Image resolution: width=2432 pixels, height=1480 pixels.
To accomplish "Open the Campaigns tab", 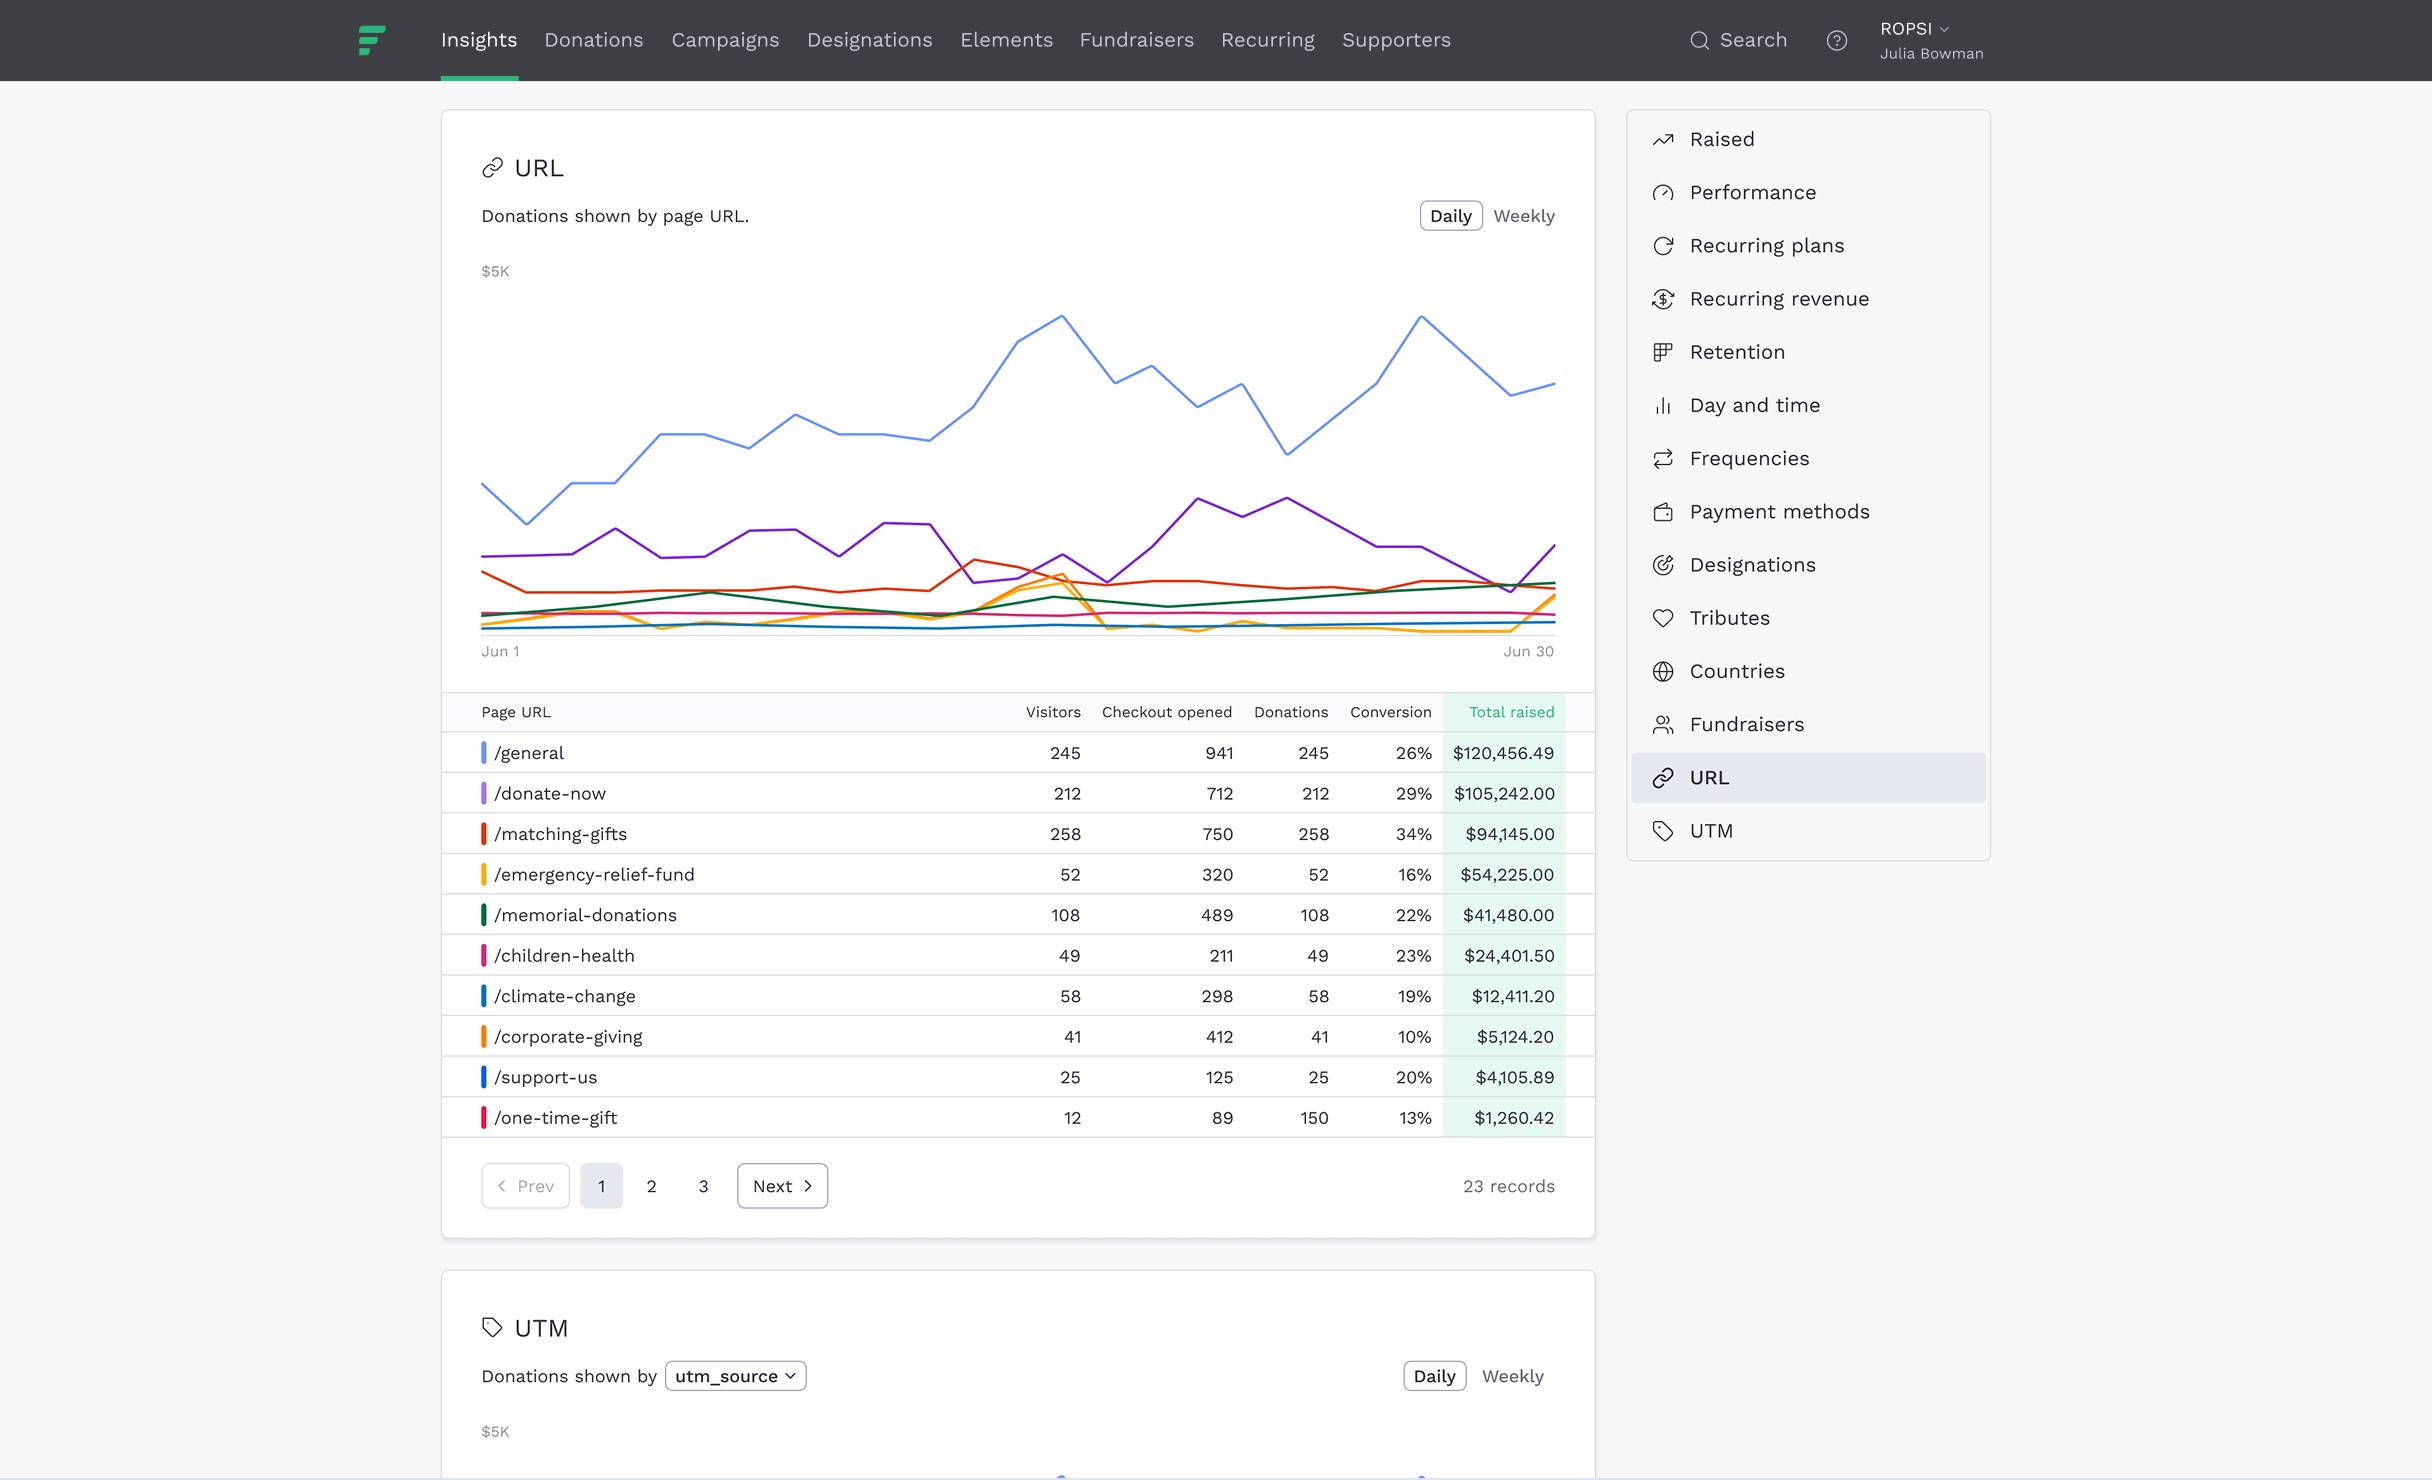I will coord(725,40).
